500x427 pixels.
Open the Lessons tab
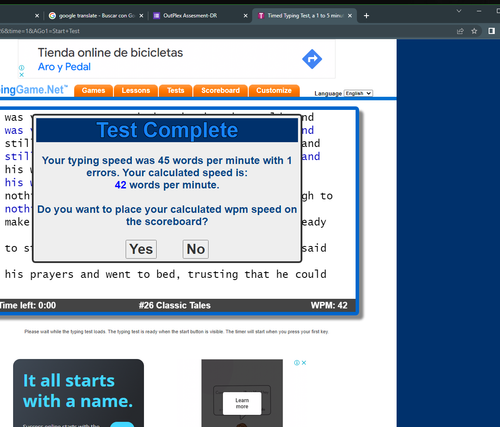(x=136, y=91)
